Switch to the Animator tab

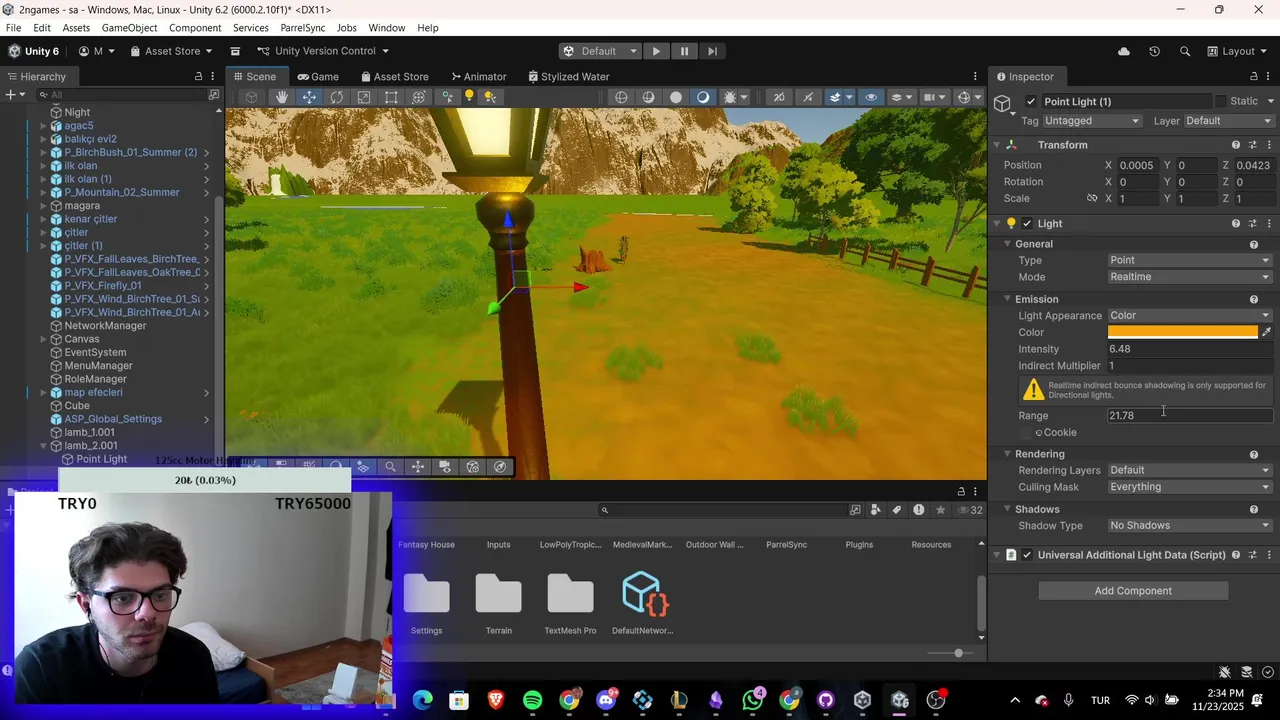(478, 77)
